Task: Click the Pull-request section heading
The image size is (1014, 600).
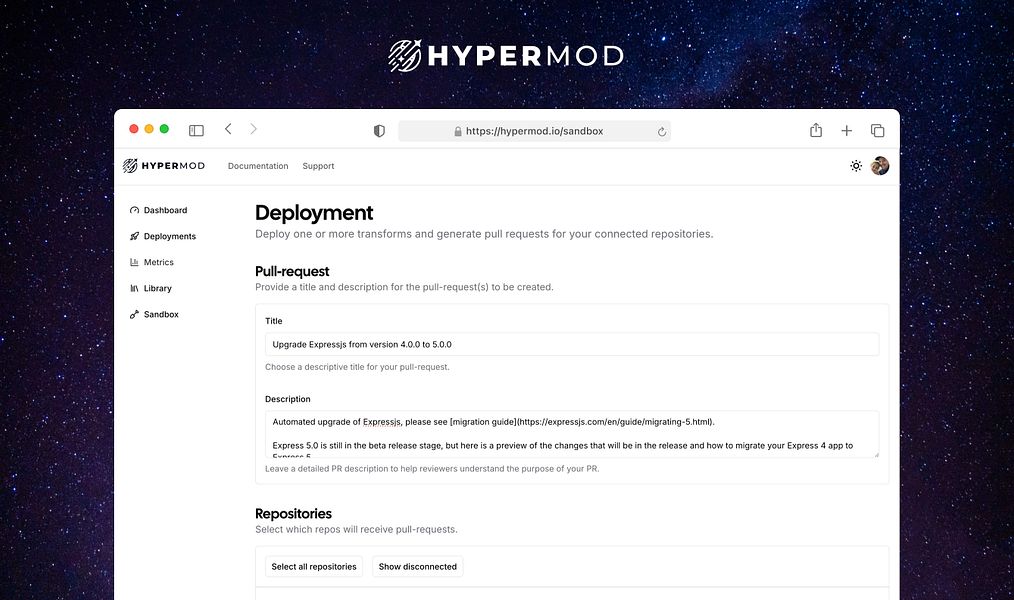Action: click(x=292, y=272)
